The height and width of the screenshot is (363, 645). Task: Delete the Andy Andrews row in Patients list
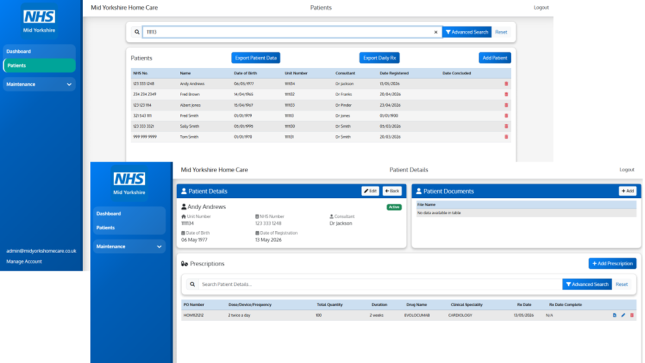tap(506, 84)
